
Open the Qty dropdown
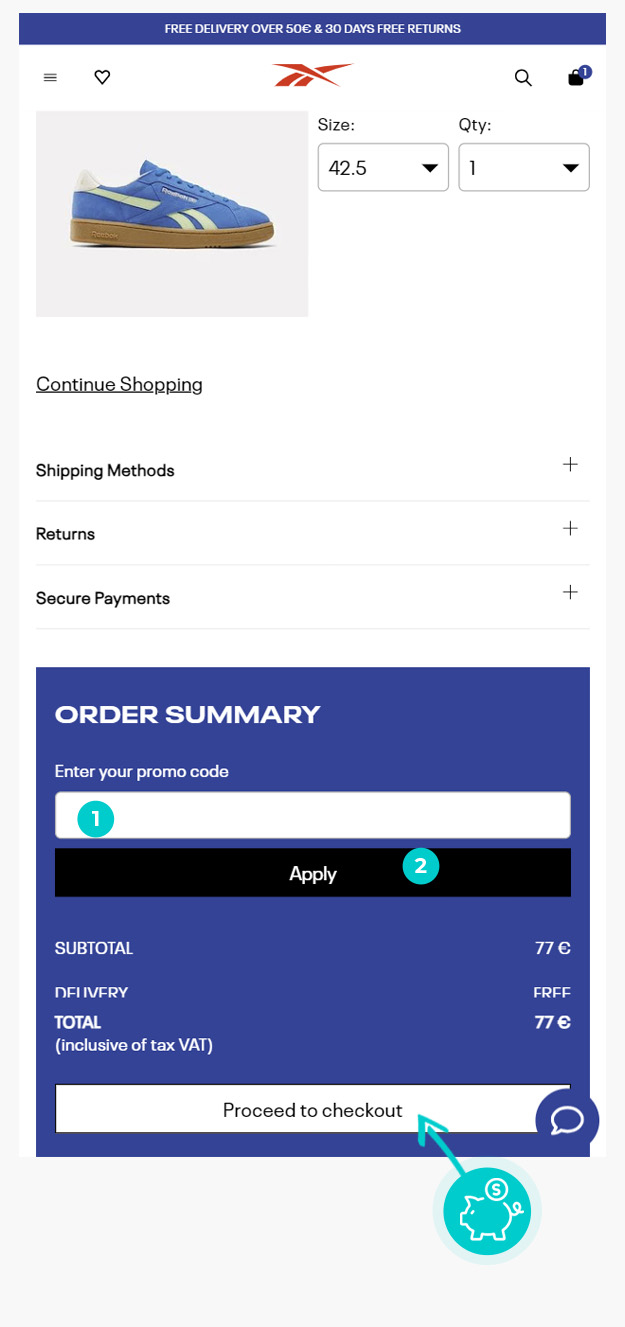[524, 168]
